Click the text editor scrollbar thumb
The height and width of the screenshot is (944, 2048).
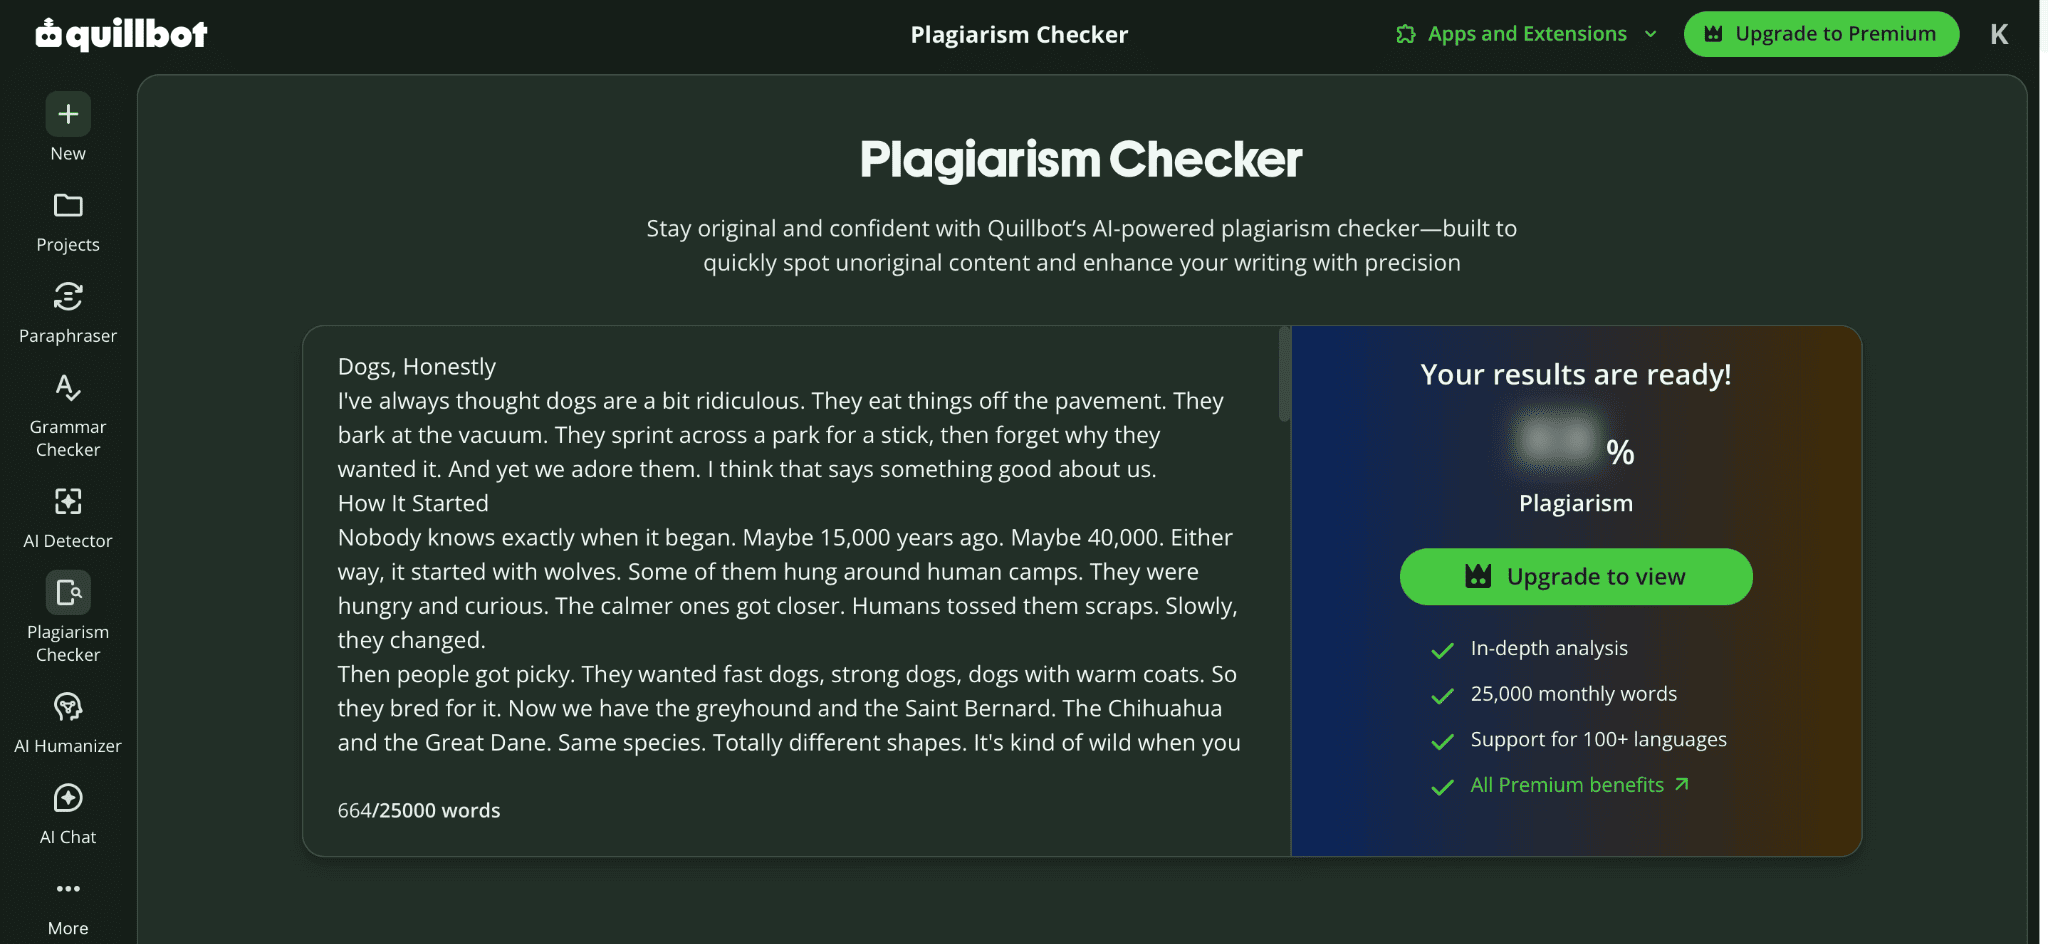pos(1284,374)
